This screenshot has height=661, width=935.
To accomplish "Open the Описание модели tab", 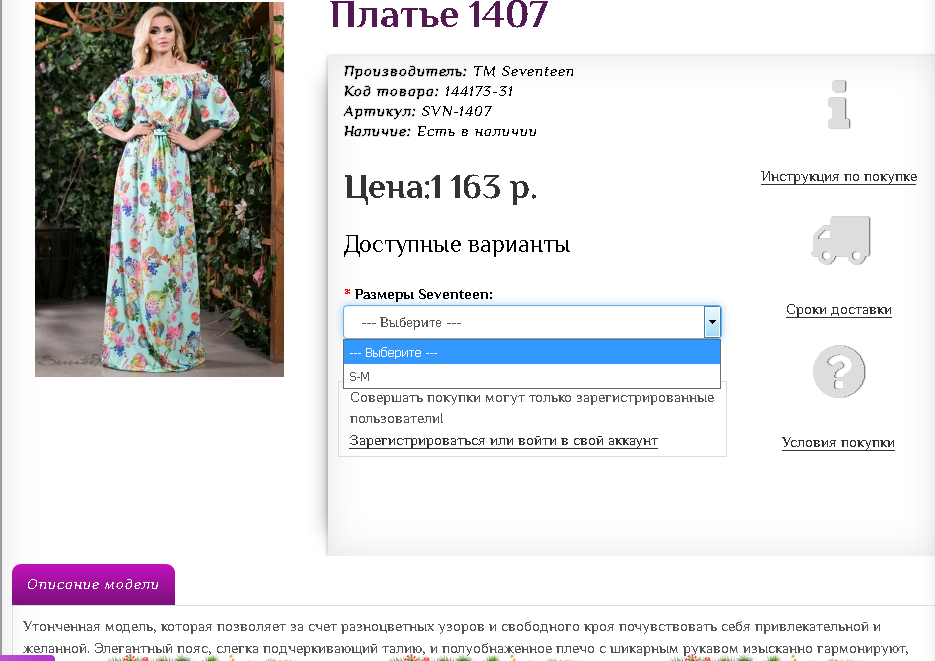I will pos(94,584).
